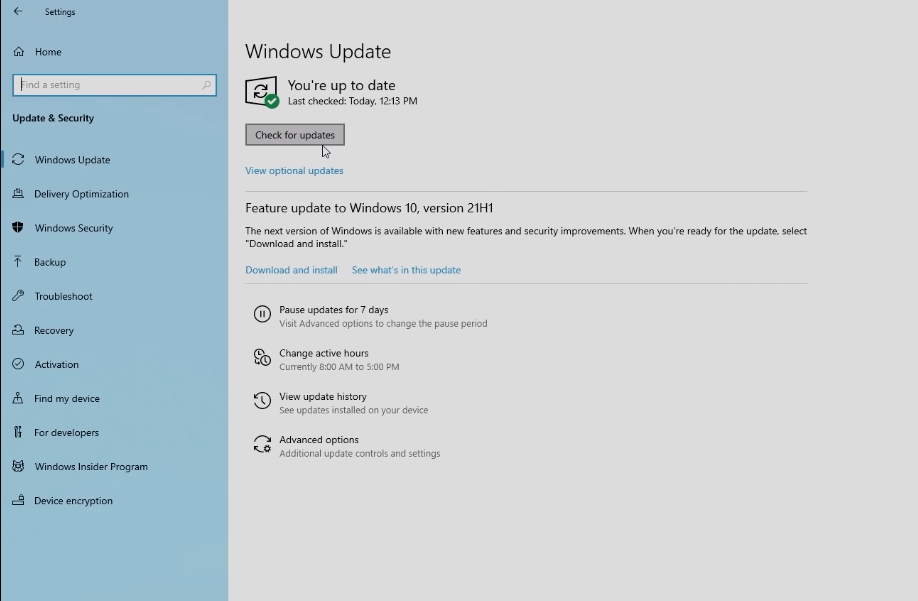Image resolution: width=918 pixels, height=601 pixels.
Task: Open Advanced options text
Action: (318, 439)
